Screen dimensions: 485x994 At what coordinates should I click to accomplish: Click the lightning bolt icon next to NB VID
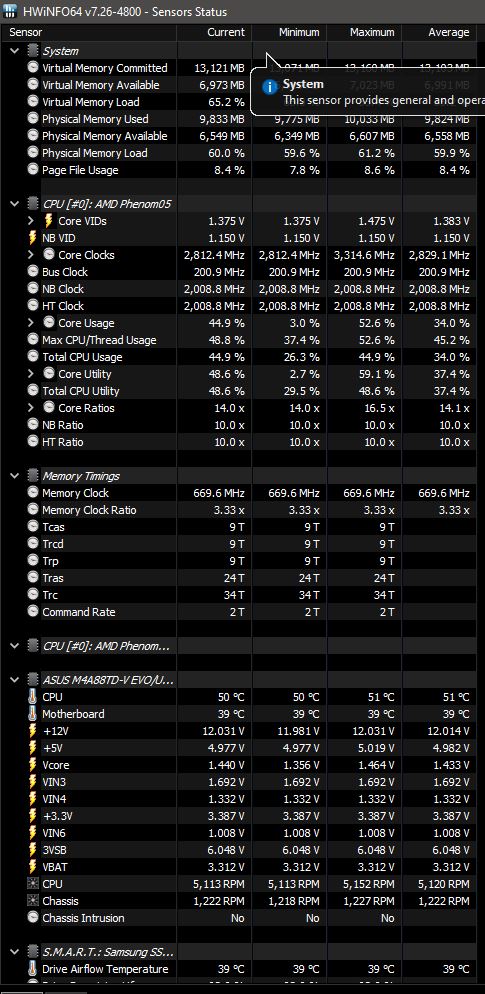tap(33, 238)
